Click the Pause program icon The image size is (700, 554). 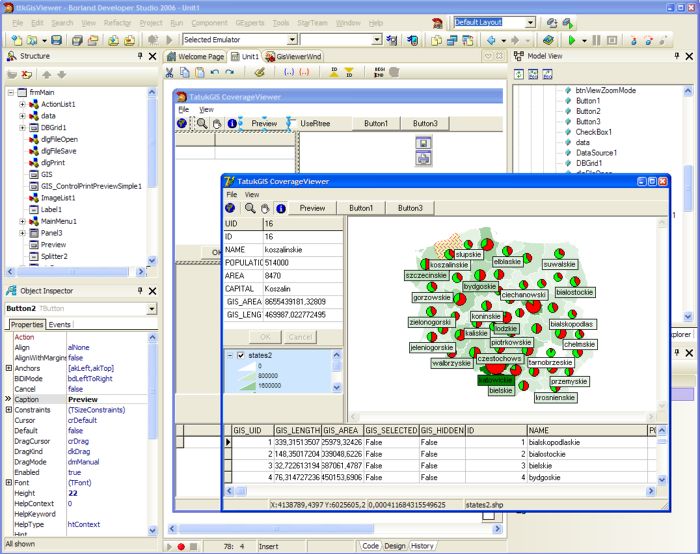pyautogui.click(x=596, y=40)
